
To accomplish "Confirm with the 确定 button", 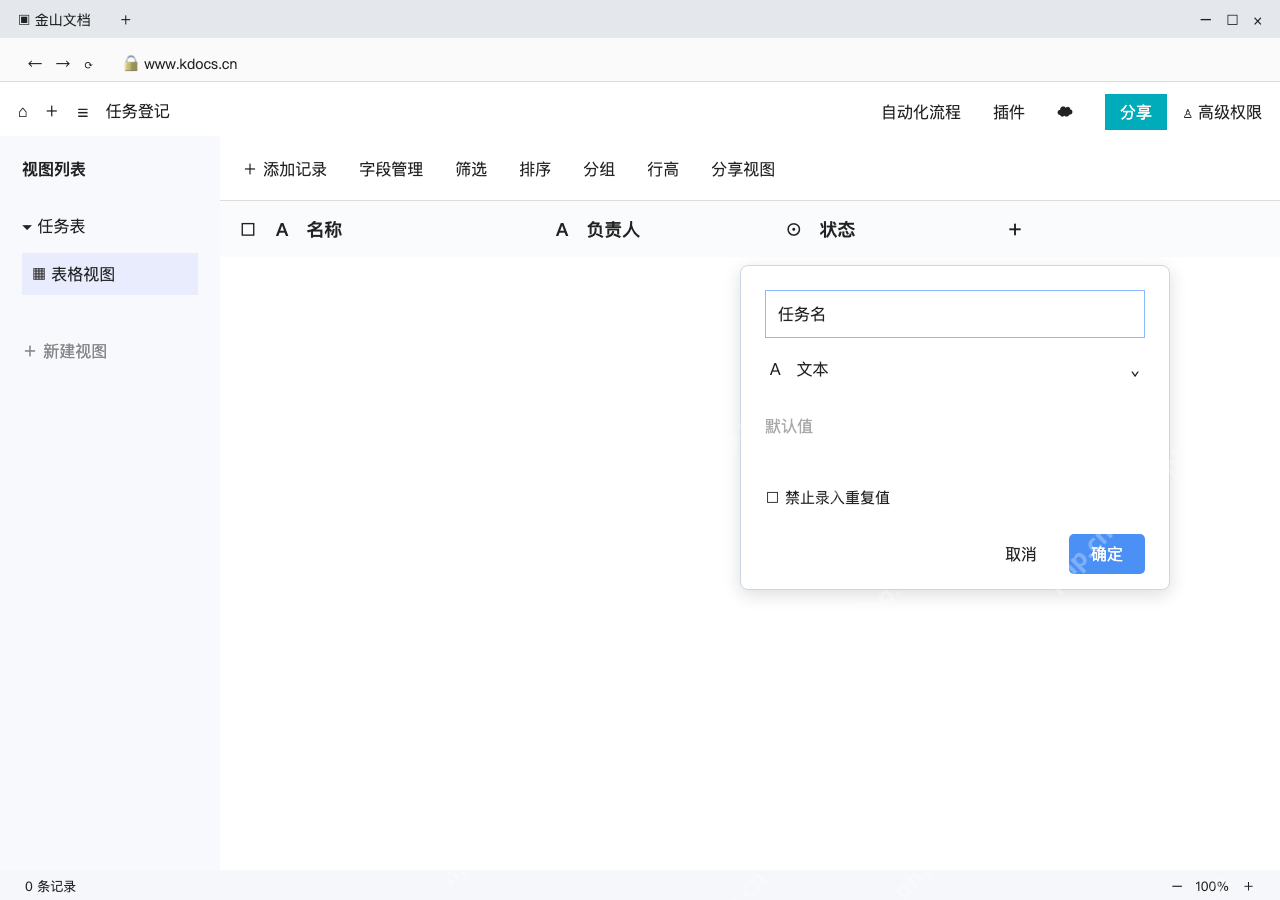I will point(1107,554).
